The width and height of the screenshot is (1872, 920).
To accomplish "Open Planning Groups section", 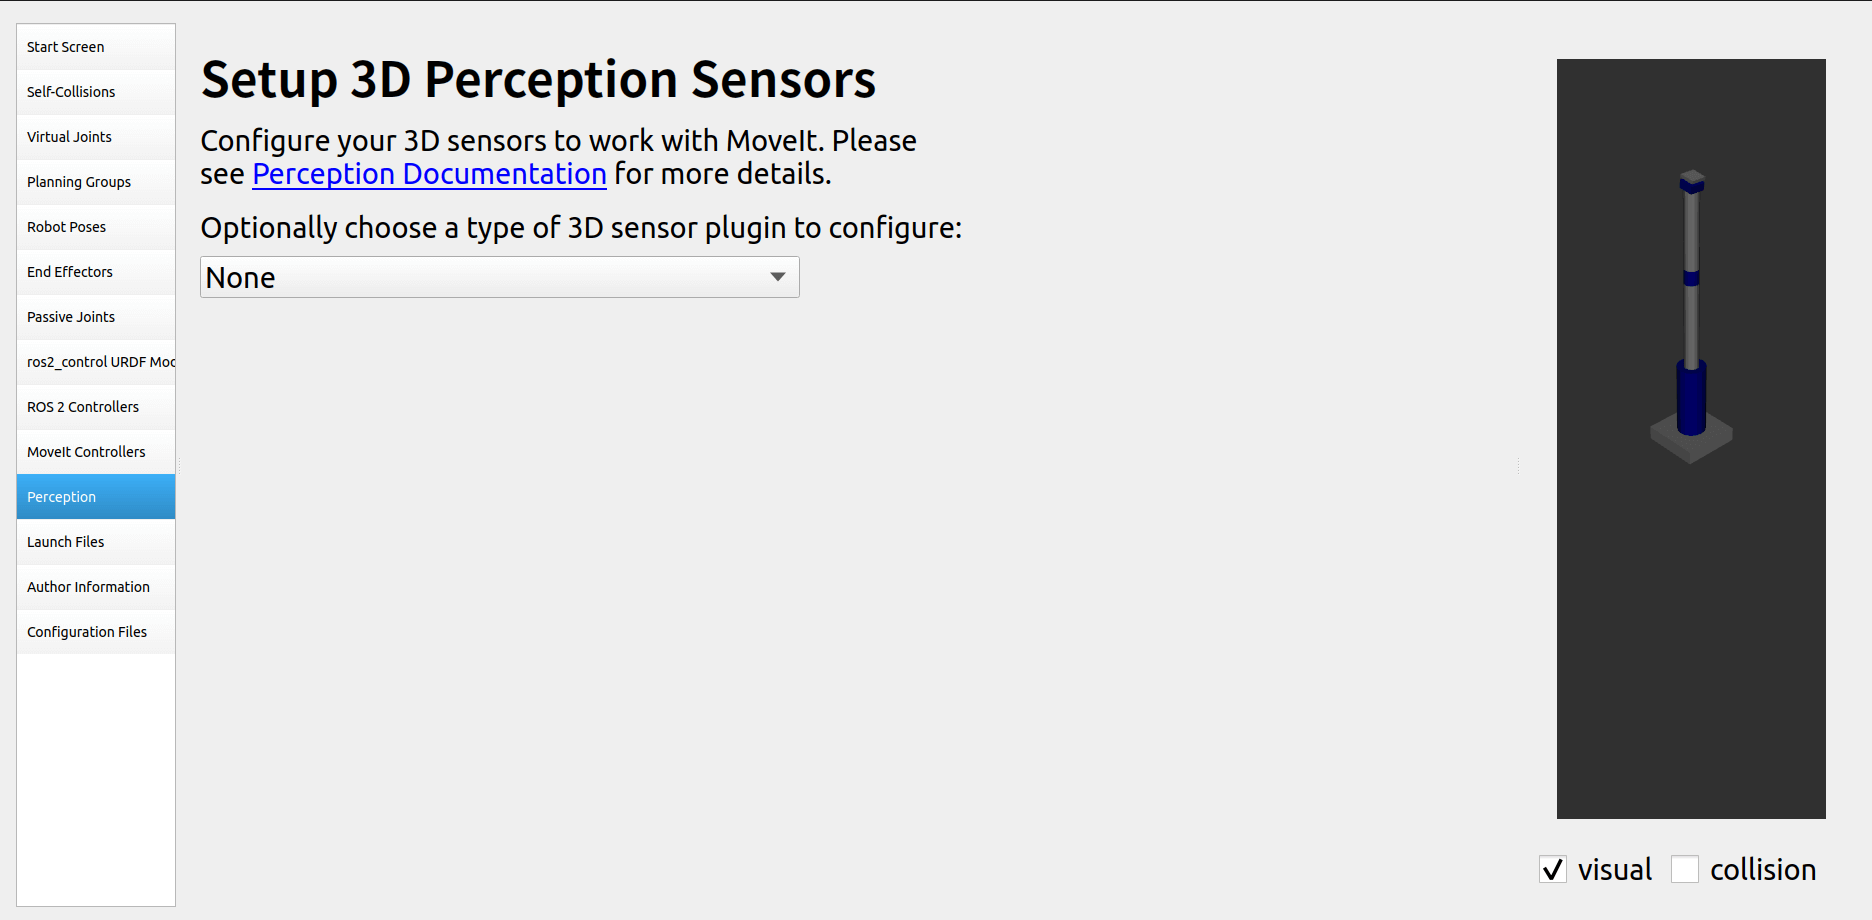I will pyautogui.click(x=95, y=182).
